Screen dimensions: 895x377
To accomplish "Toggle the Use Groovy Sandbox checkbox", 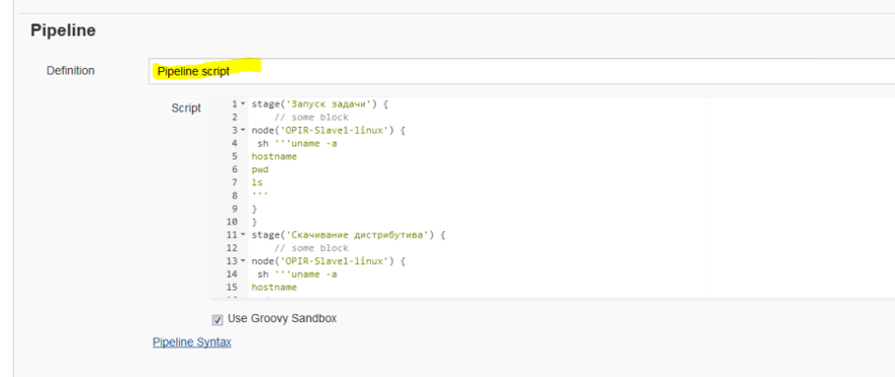I will (x=217, y=319).
